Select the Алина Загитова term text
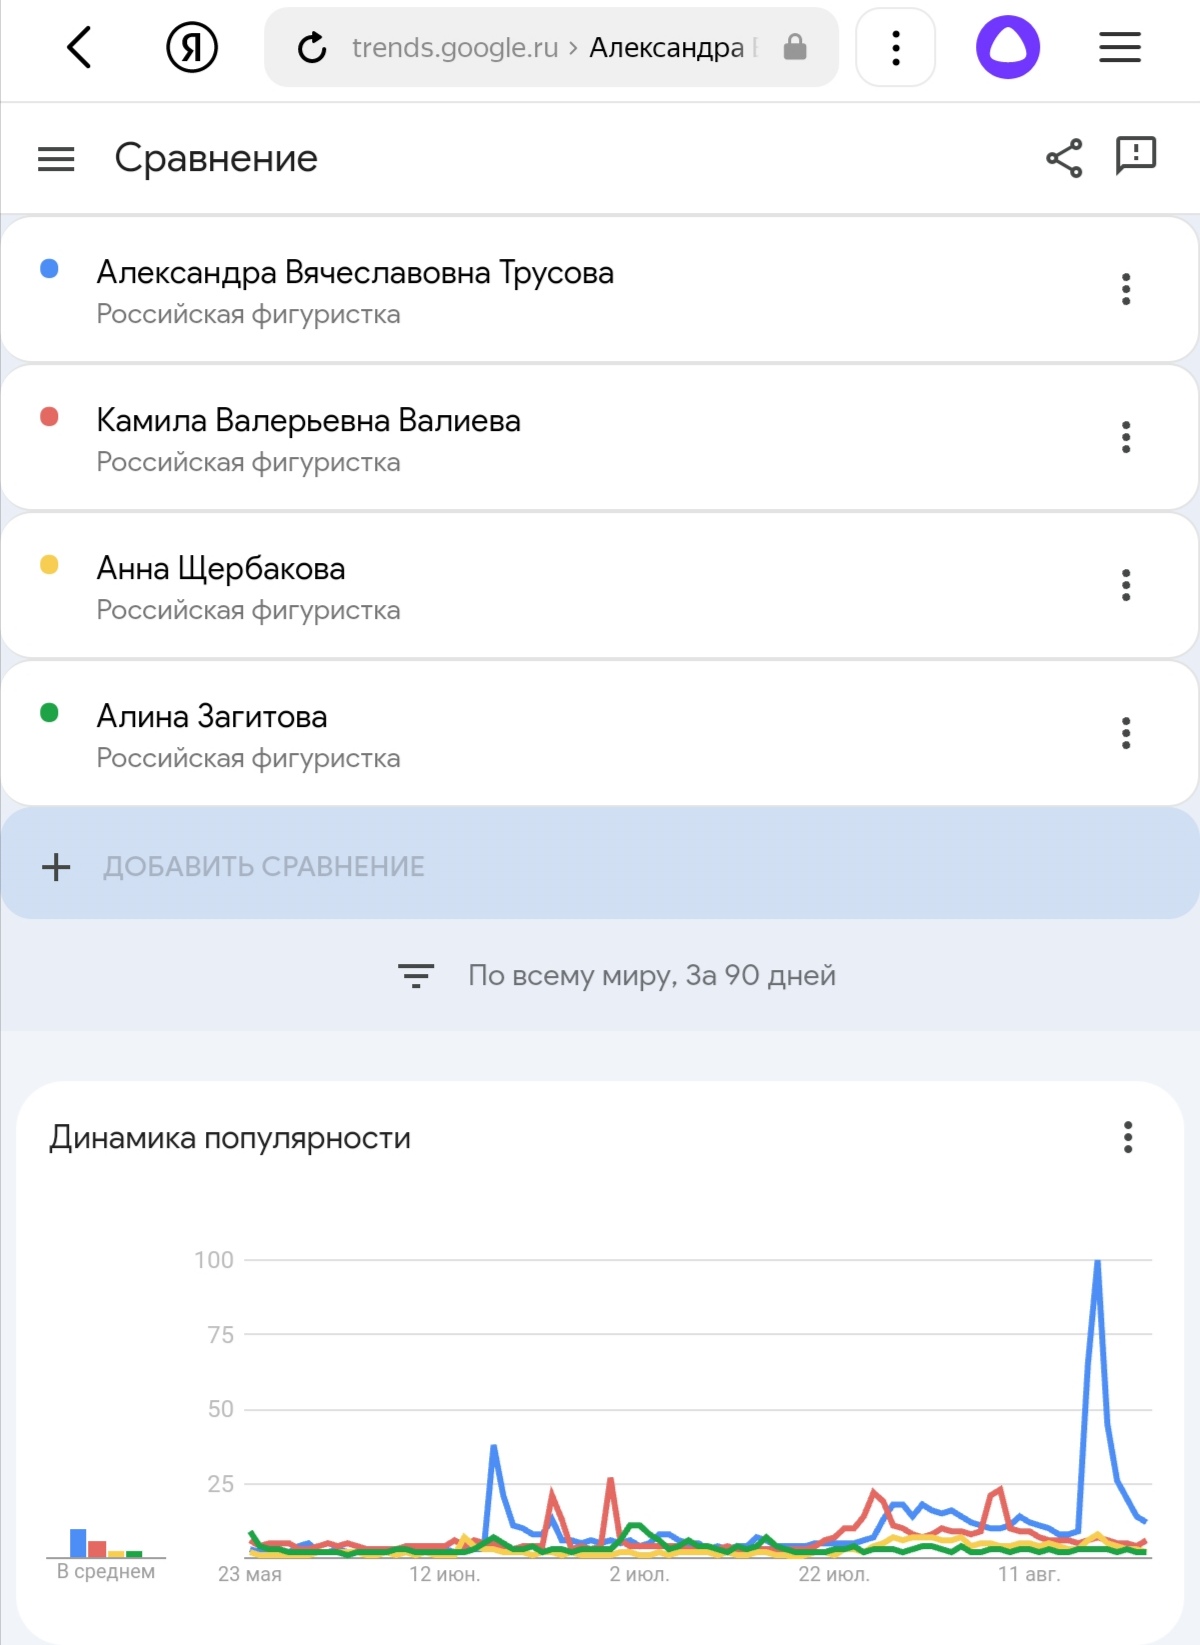Screen dimensions: 1200x1645 click(212, 716)
